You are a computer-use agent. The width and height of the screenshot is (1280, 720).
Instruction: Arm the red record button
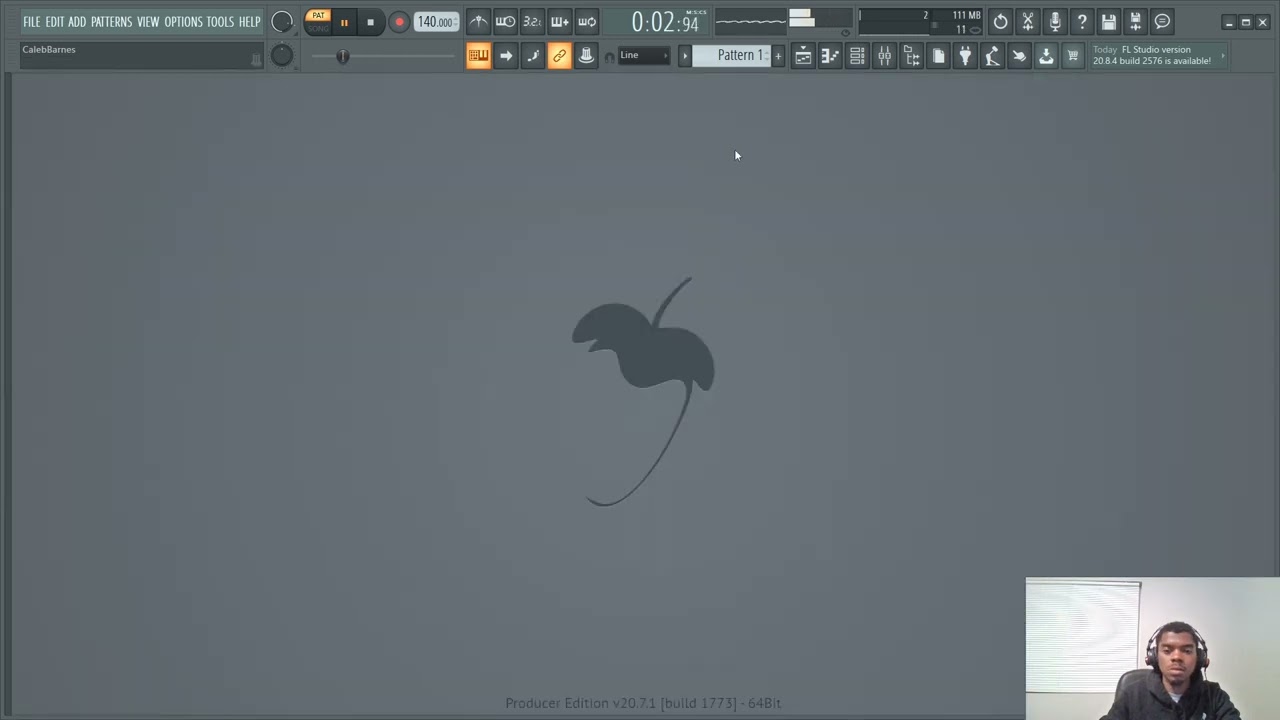398,22
